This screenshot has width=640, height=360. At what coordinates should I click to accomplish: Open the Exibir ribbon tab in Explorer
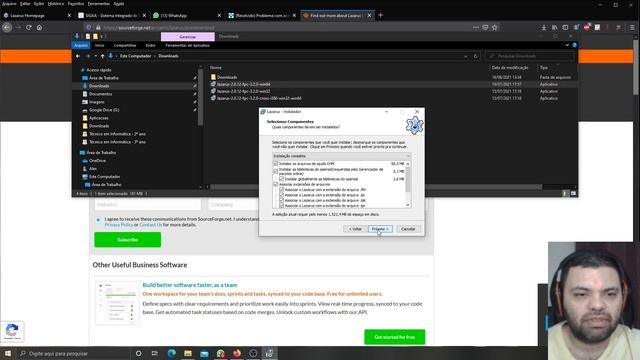pos(151,45)
